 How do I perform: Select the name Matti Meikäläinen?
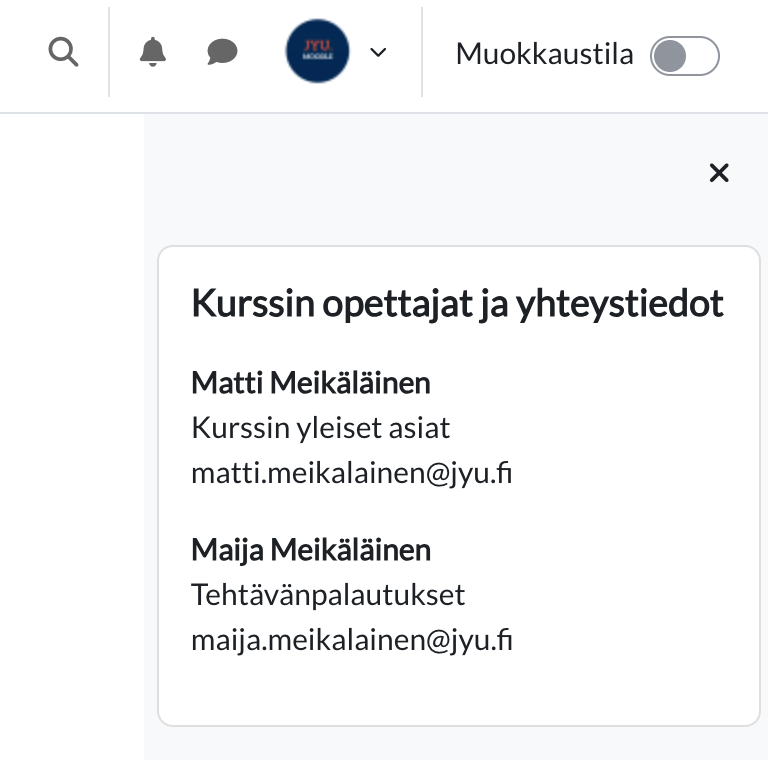click(310, 382)
